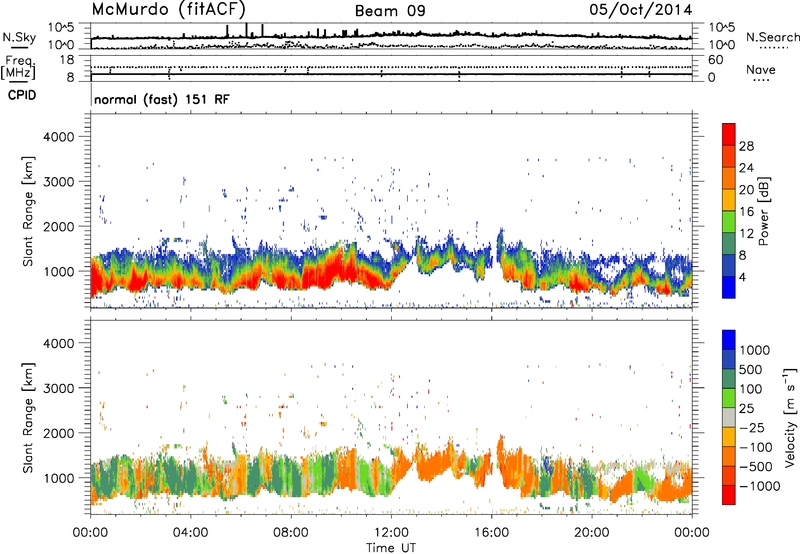Viewport: 800px width, 554px height.
Task: Click the light green 12-16 dB swatch
Action: 729,221
